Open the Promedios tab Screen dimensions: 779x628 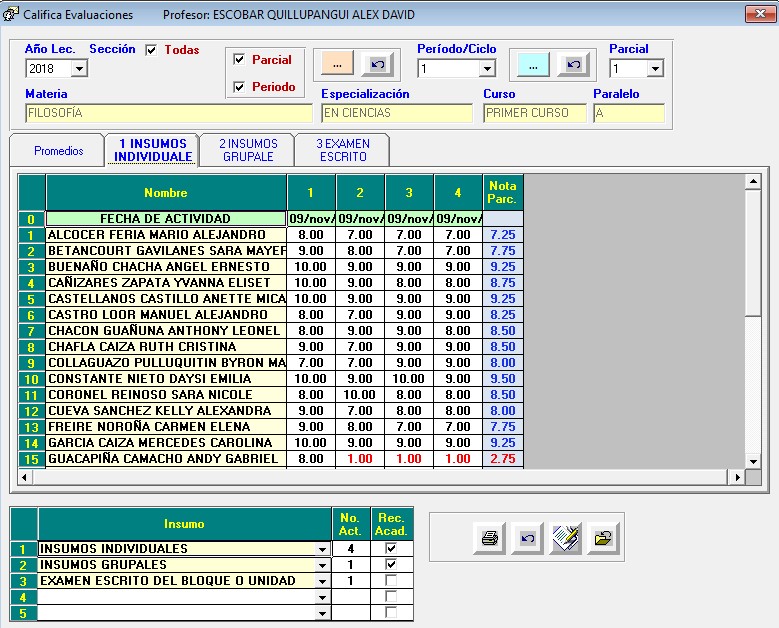(x=59, y=151)
